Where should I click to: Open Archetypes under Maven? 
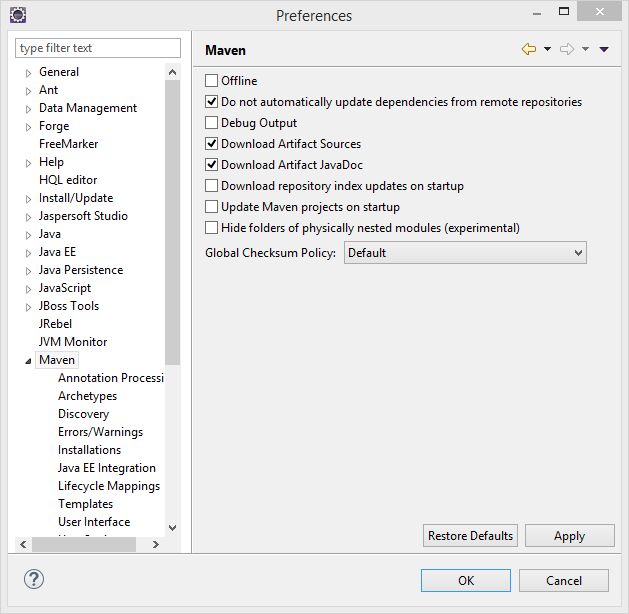tap(87, 396)
